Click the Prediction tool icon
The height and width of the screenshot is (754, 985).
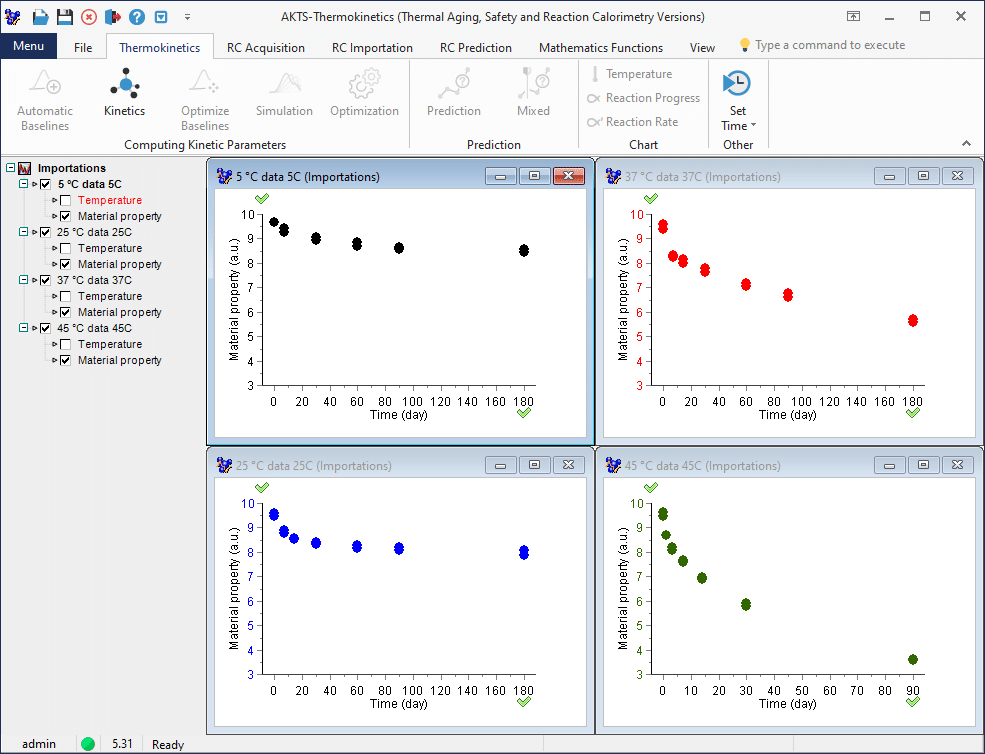(x=453, y=95)
